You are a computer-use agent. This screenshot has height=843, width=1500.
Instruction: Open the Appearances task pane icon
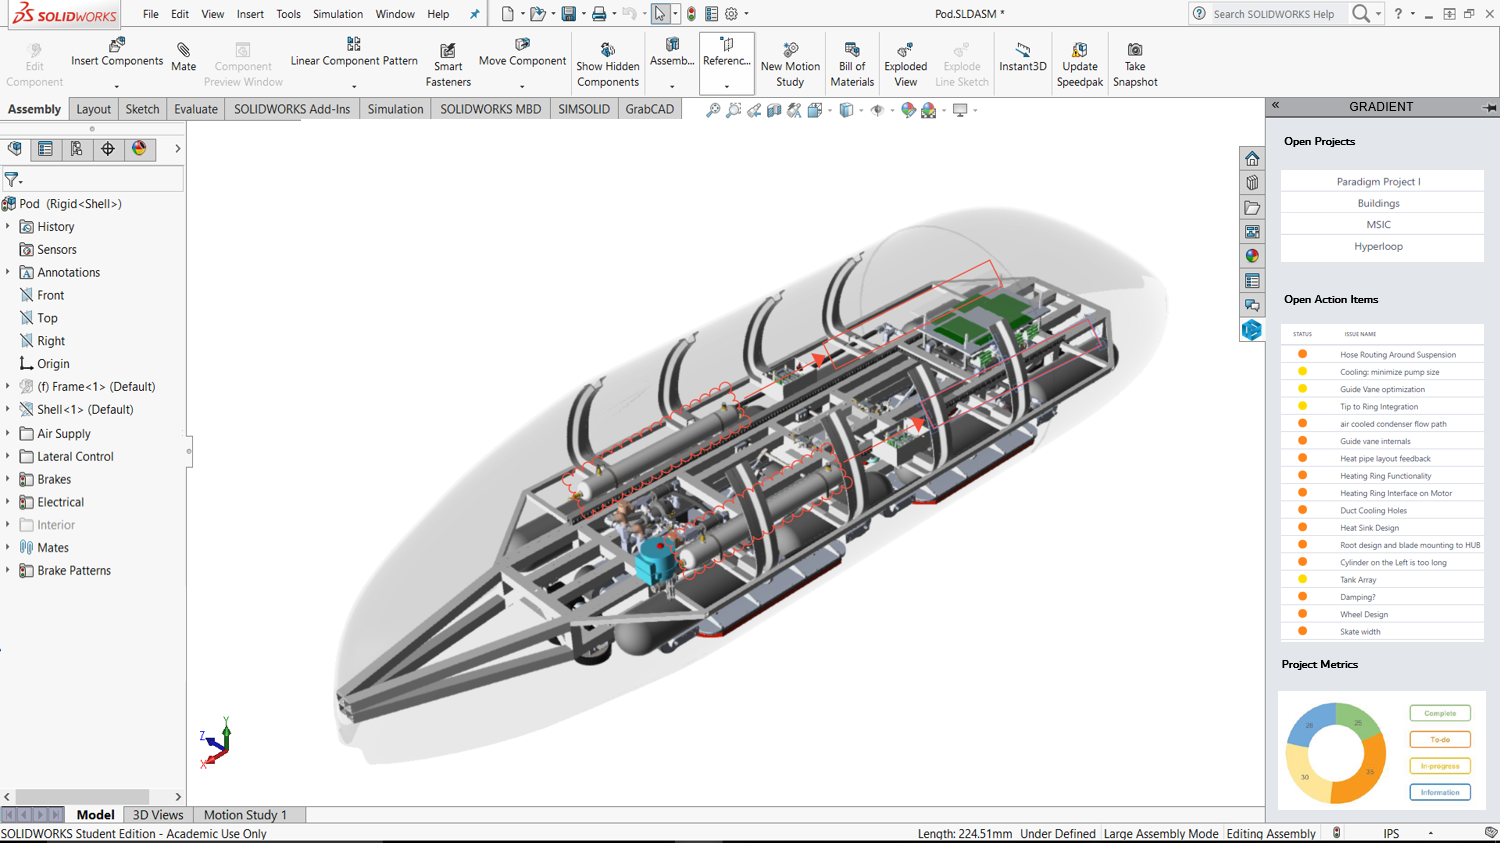point(1252,256)
